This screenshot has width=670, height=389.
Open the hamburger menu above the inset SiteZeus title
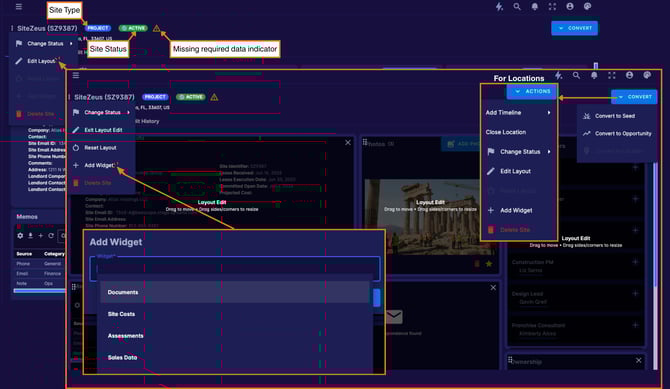(76, 75)
